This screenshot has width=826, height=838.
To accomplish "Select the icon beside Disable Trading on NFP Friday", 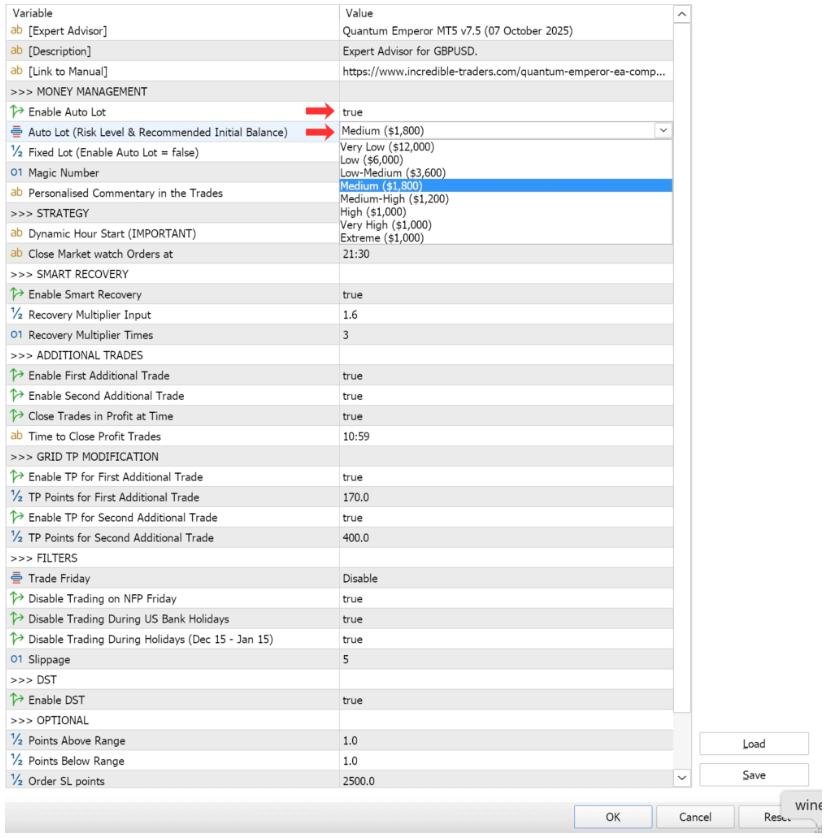I will click(17, 598).
